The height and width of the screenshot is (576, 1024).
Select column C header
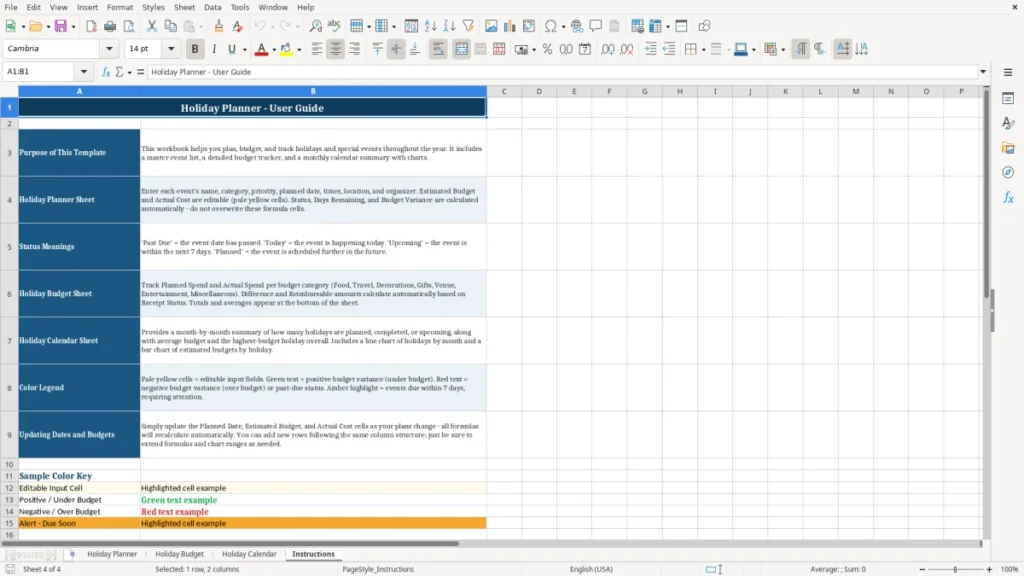coord(504,91)
